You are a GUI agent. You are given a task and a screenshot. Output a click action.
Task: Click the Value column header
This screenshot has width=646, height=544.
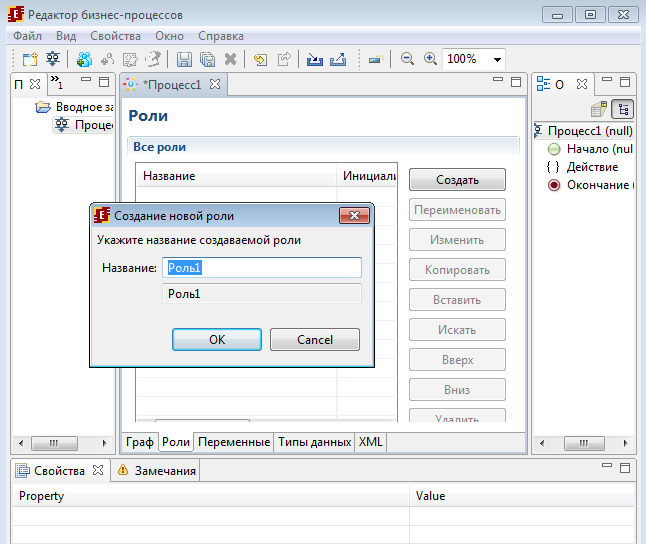point(522,496)
